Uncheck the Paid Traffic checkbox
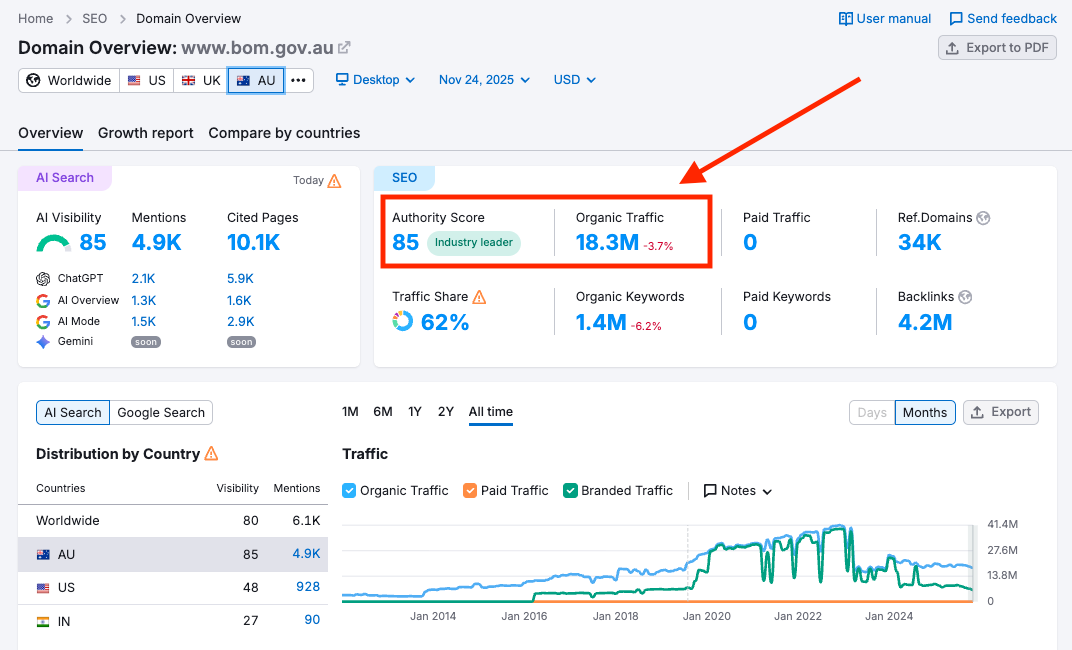The image size is (1072, 650). 470,490
